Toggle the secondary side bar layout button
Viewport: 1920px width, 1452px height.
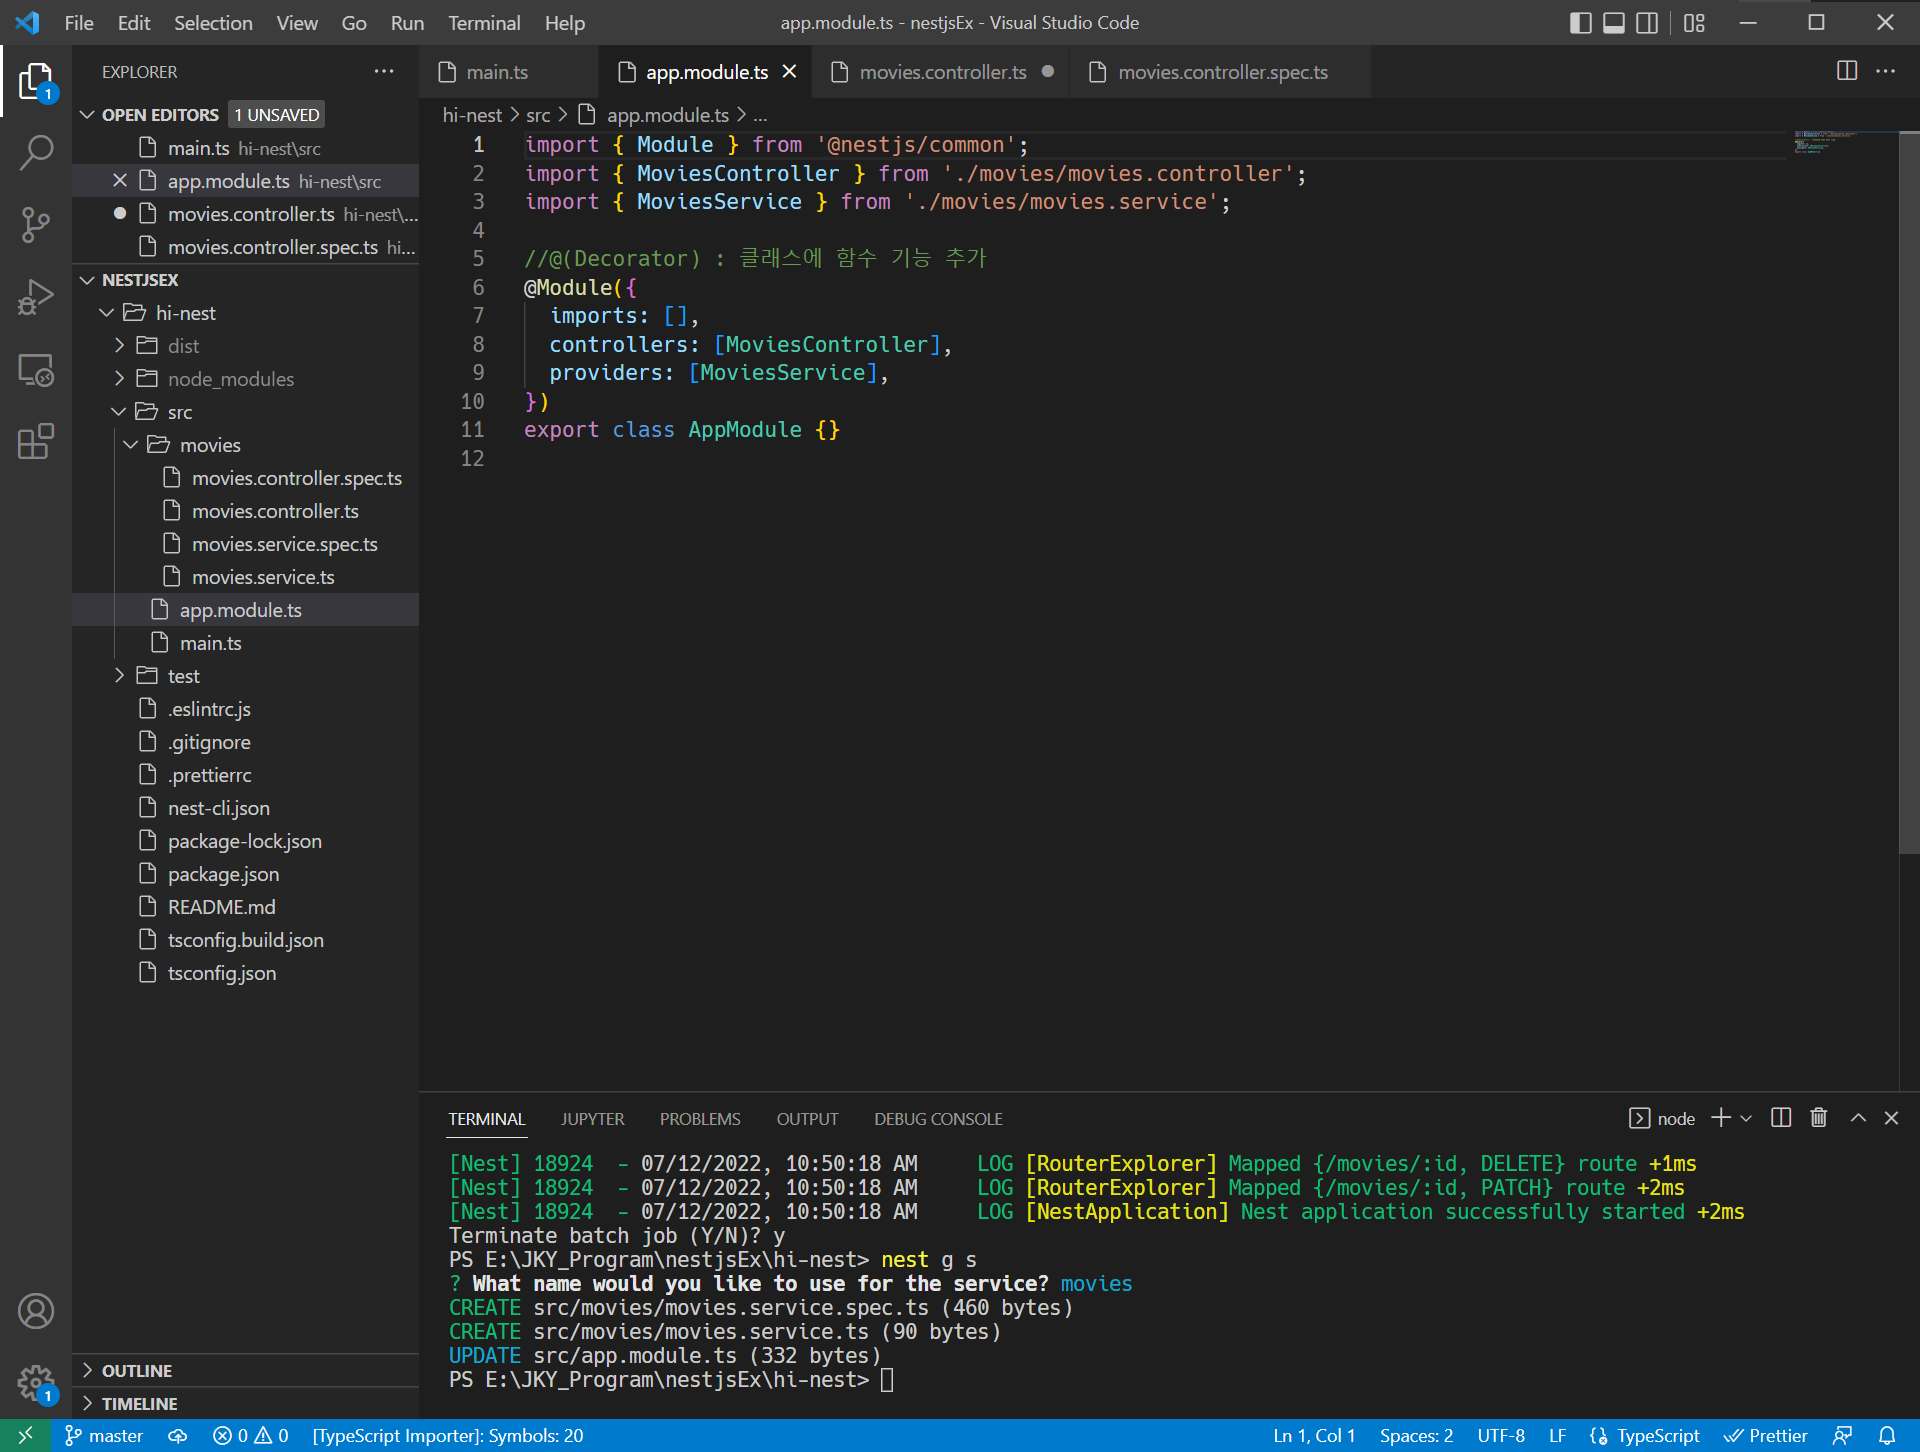(1646, 22)
